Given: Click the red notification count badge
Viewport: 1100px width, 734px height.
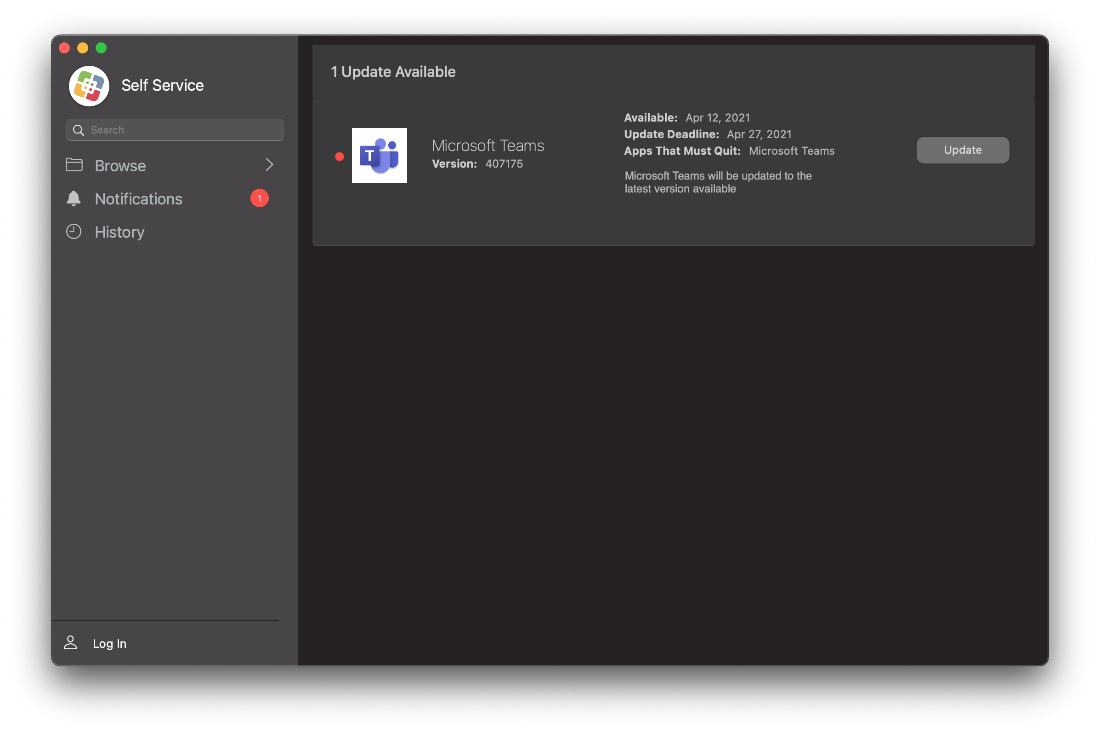Looking at the screenshot, I should [x=260, y=199].
